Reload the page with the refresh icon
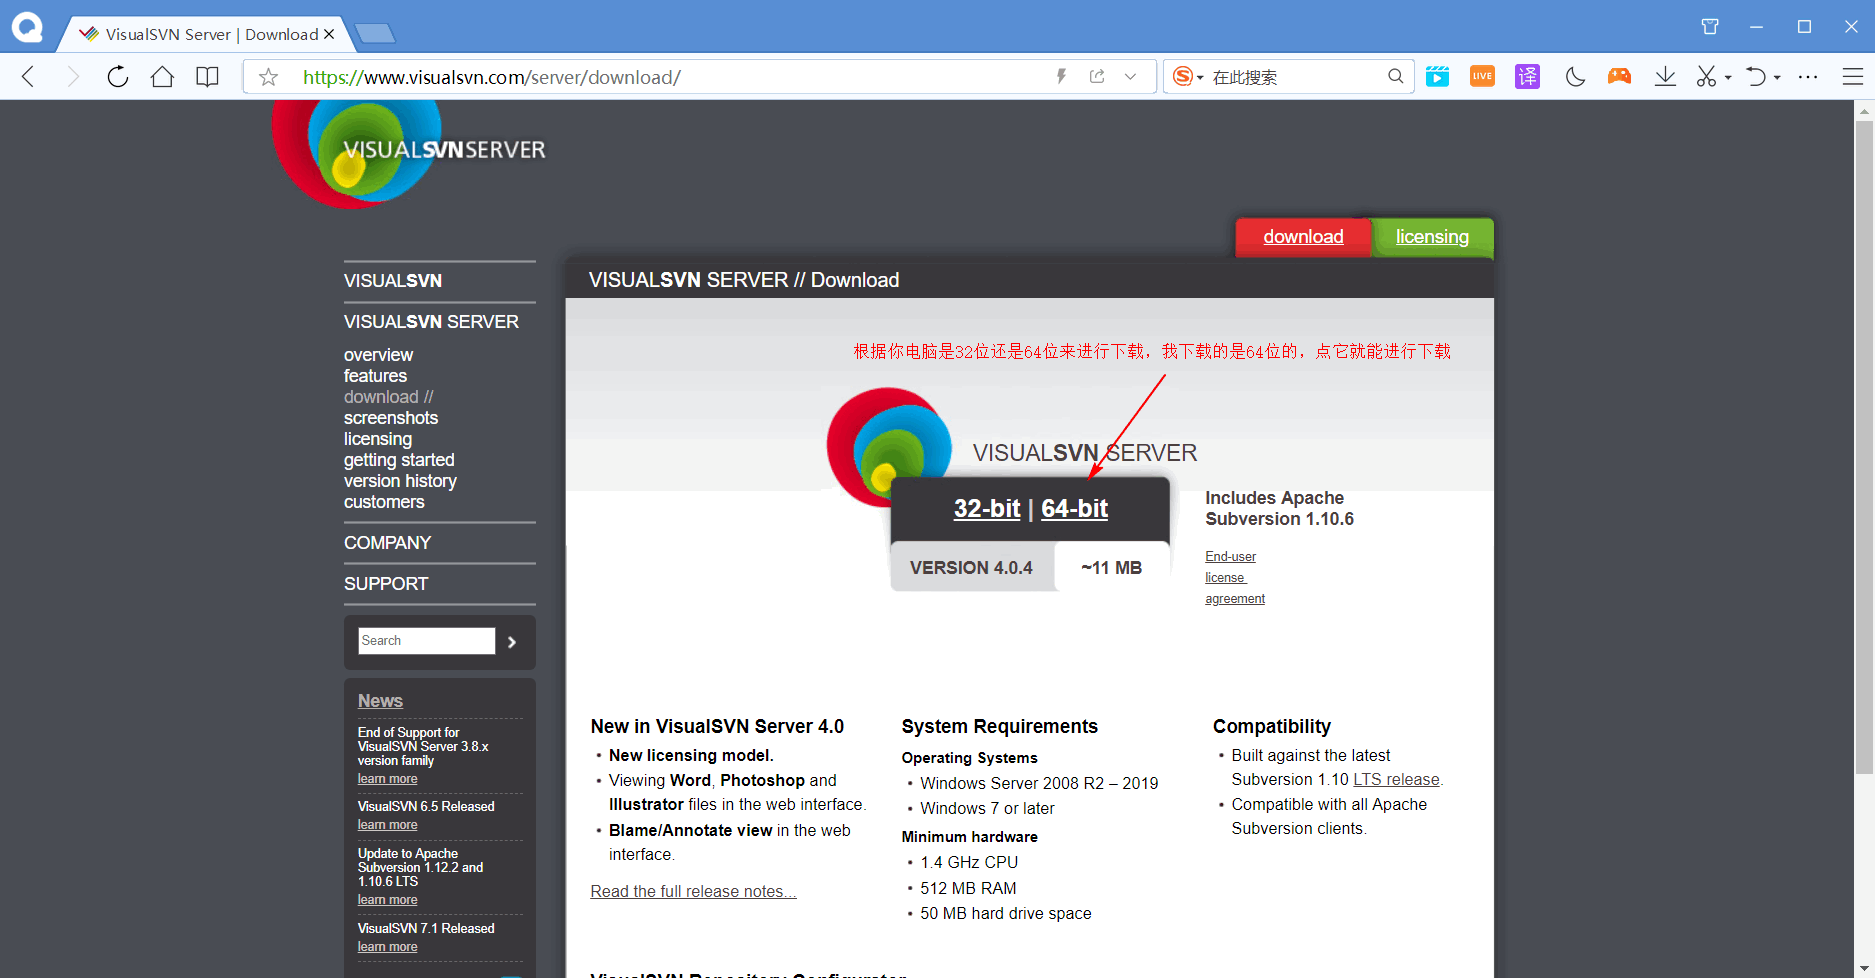1875x978 pixels. click(x=118, y=77)
